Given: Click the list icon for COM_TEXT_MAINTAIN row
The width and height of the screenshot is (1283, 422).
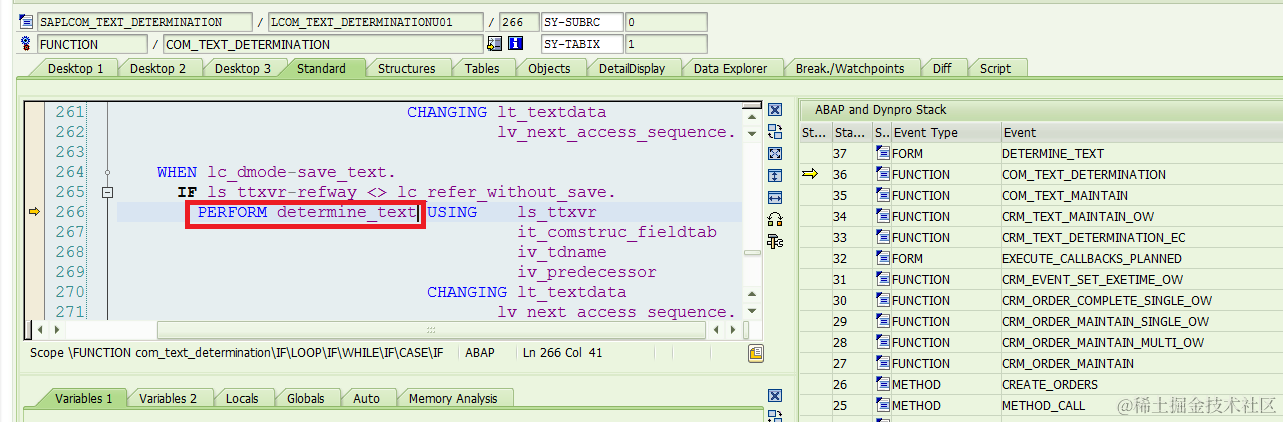Looking at the screenshot, I should coord(882,195).
